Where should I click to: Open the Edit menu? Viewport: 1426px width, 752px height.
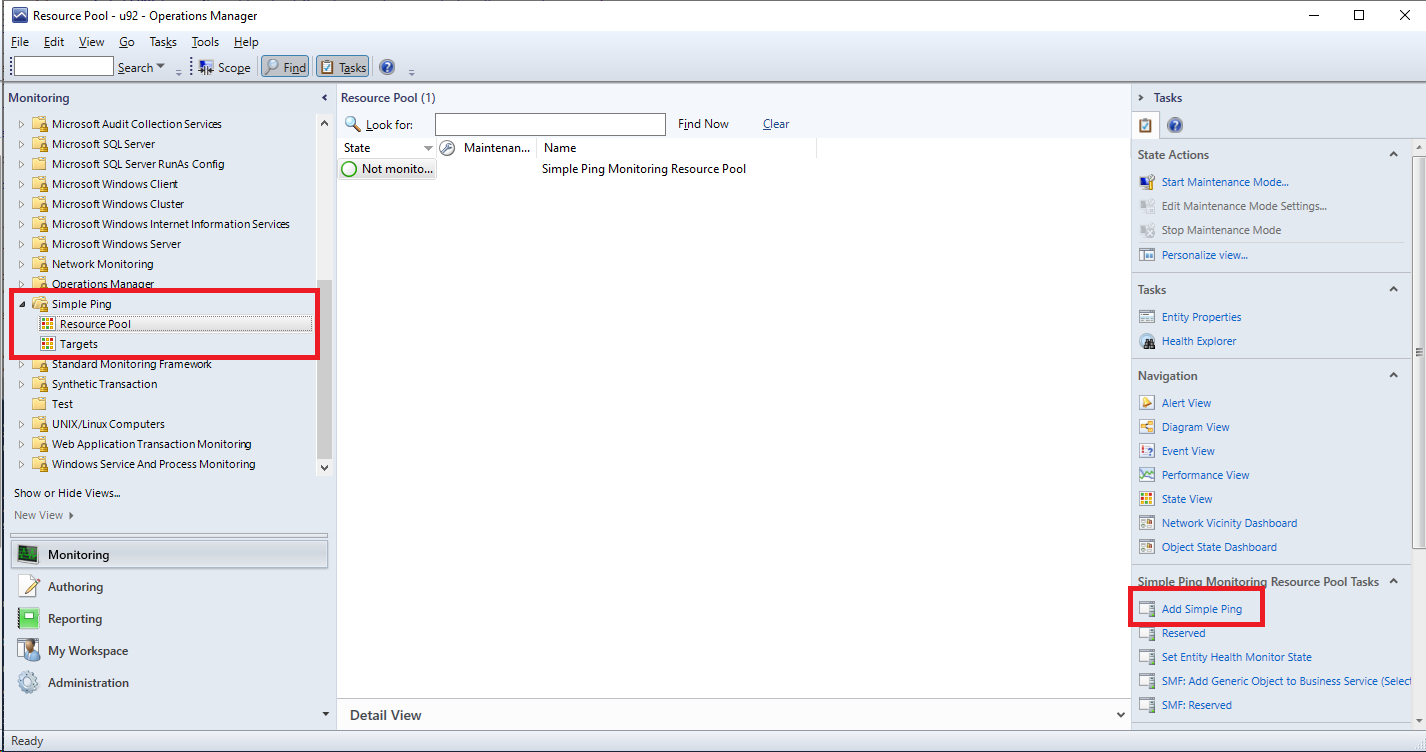[54, 42]
